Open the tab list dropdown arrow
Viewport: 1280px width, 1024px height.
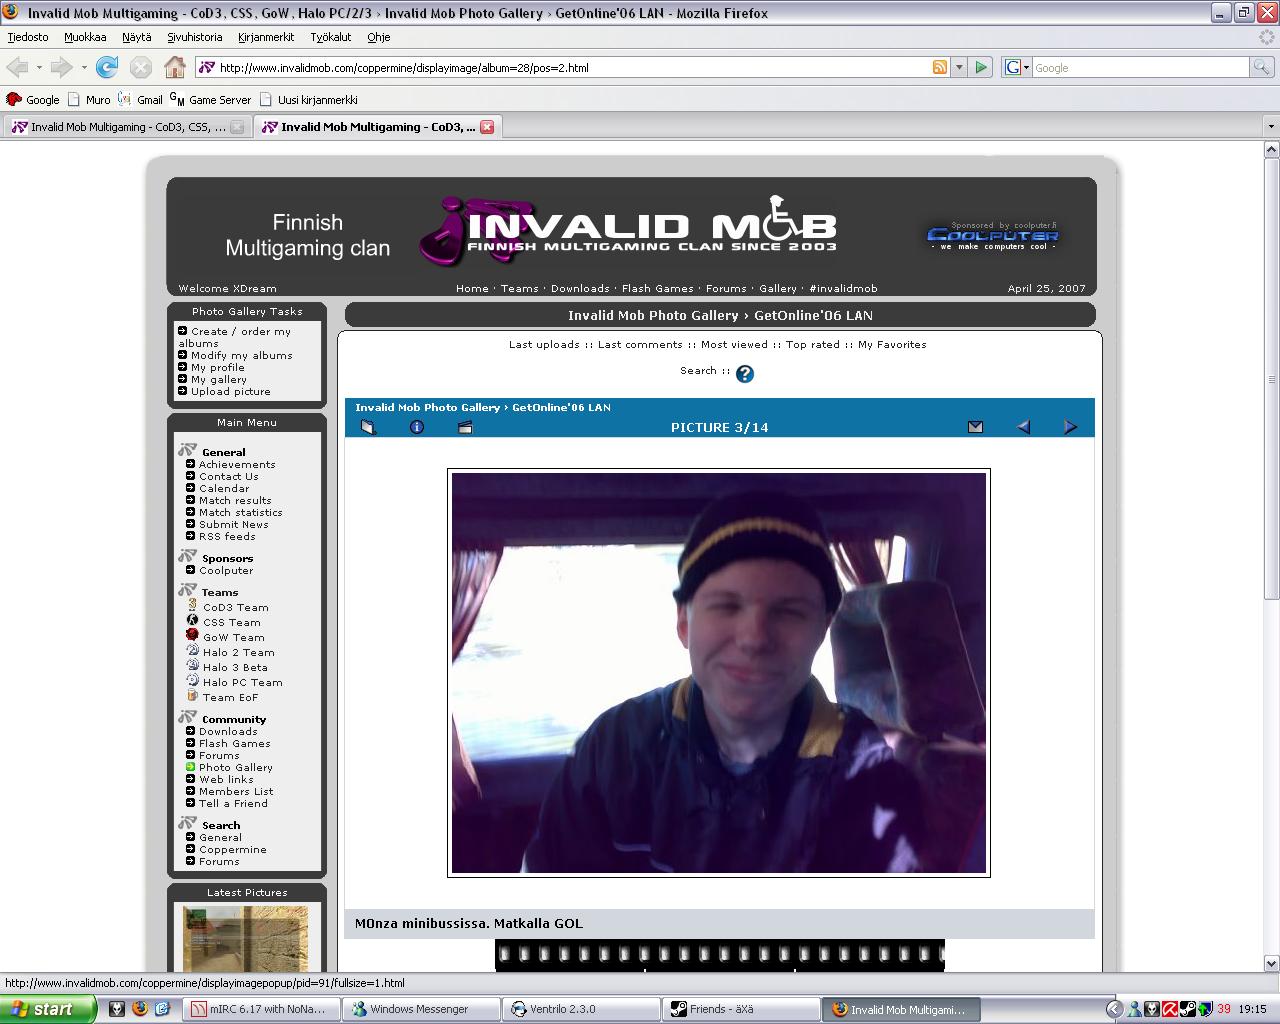(1271, 127)
